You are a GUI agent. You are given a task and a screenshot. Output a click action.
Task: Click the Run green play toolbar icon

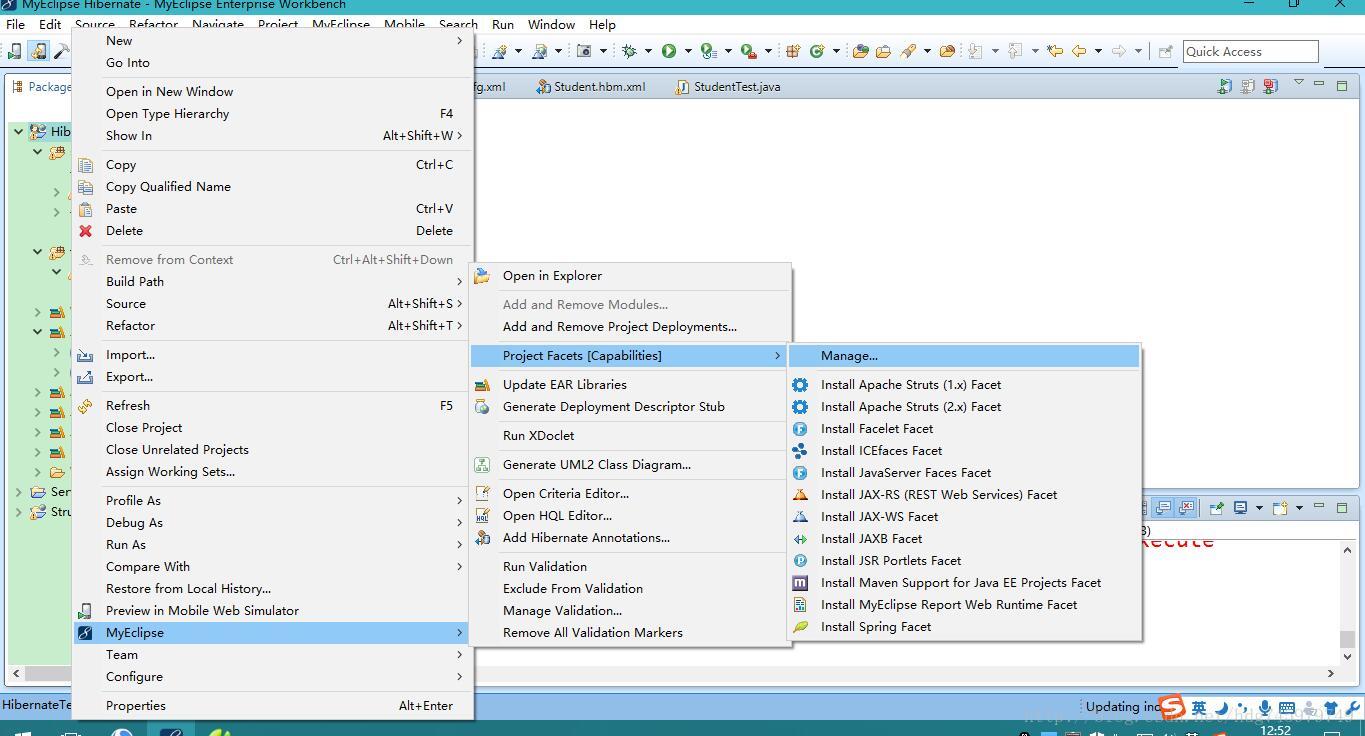(x=669, y=51)
